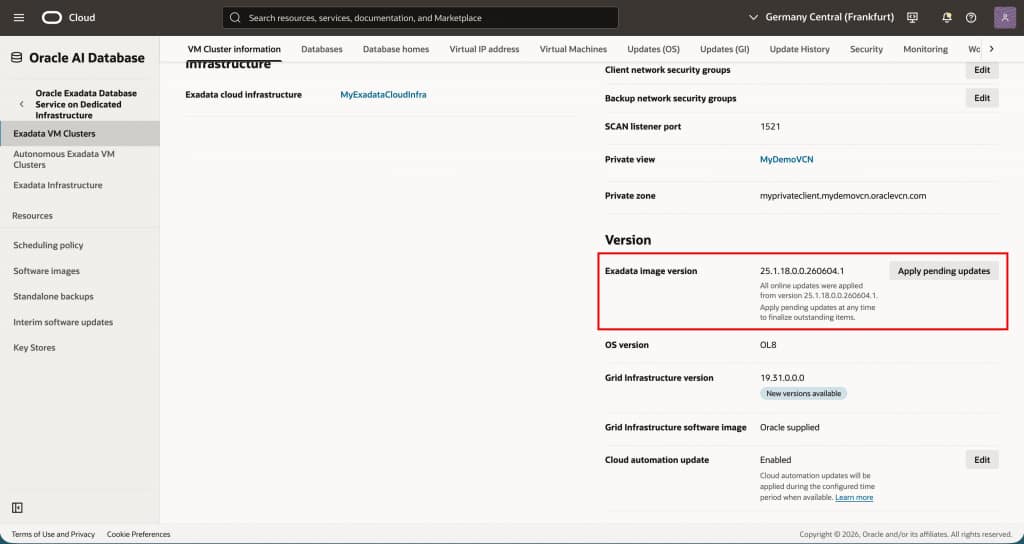Click the Oracle supplied value
Viewport: 1024px width, 544px height.
[790, 428]
